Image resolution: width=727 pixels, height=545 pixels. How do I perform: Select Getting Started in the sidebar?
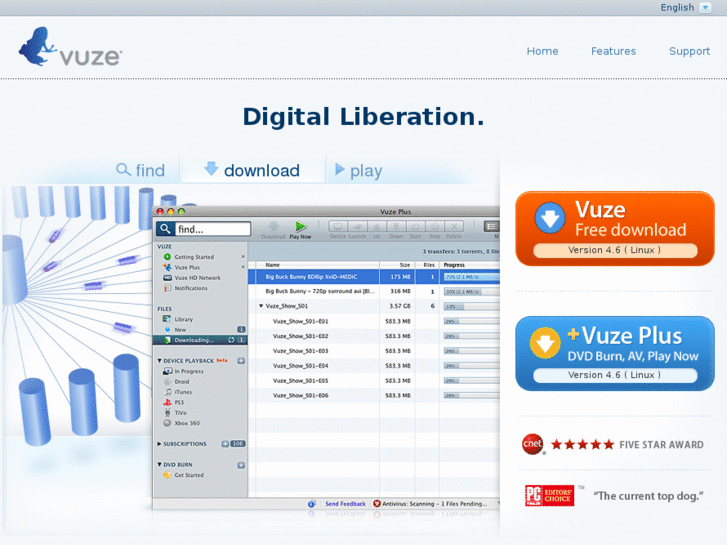[194, 256]
